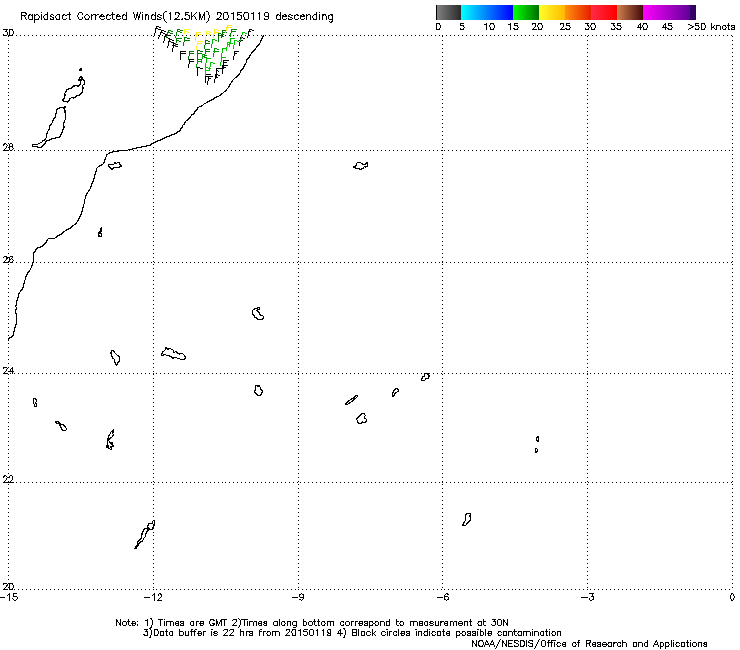Viewport: 740px width, 650px height.
Task: Click the large elongated island outline near 28N
Action: point(50,127)
